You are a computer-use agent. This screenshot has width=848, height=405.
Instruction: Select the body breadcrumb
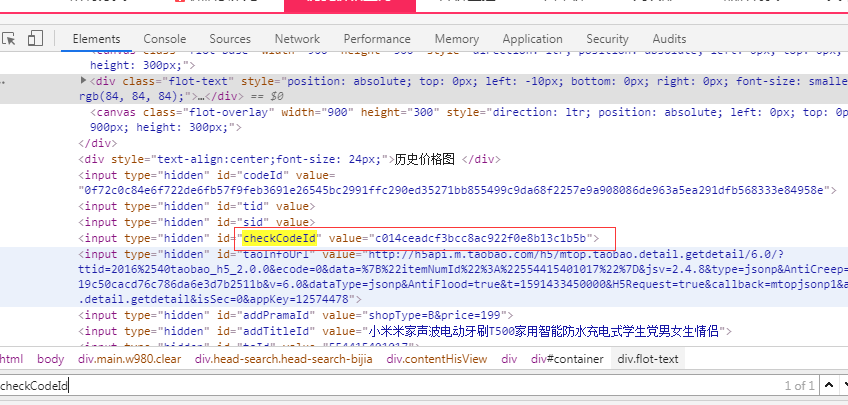point(50,359)
